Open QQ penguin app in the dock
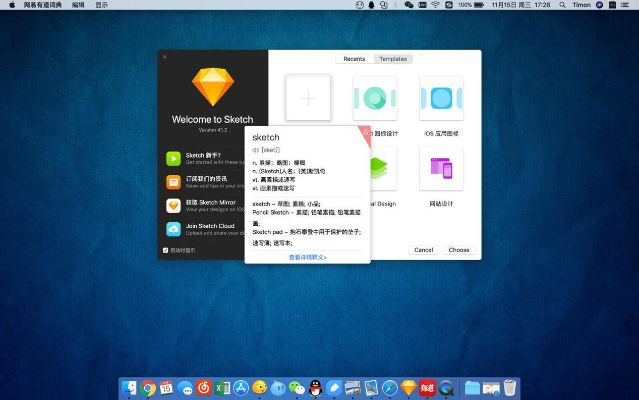 [315, 388]
